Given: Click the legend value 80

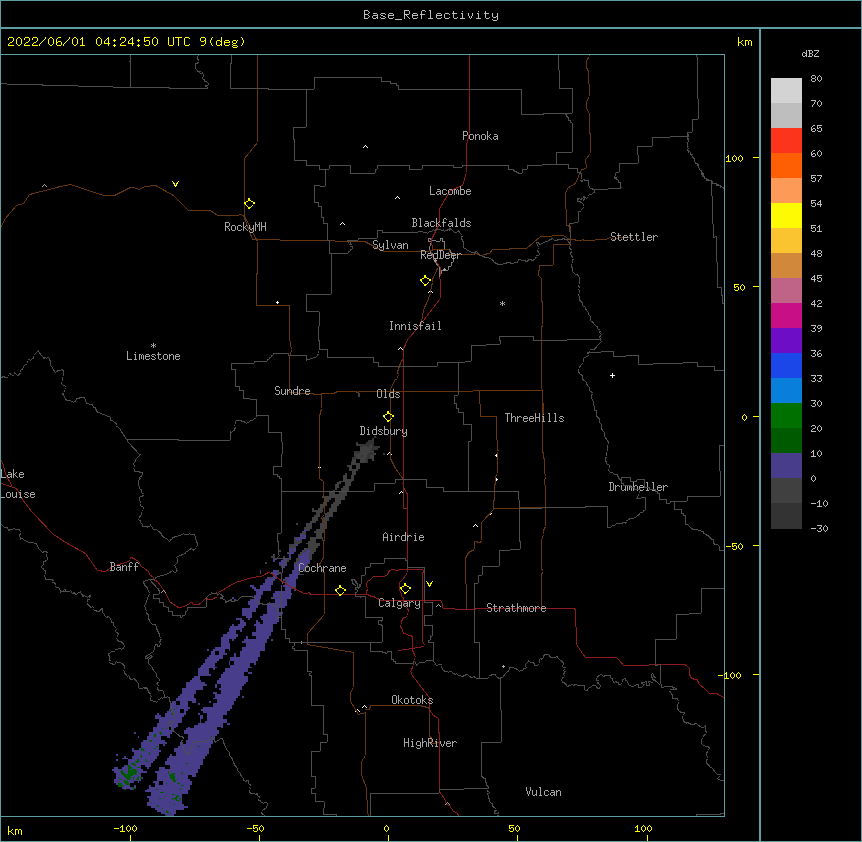Looking at the screenshot, I should click(816, 79).
